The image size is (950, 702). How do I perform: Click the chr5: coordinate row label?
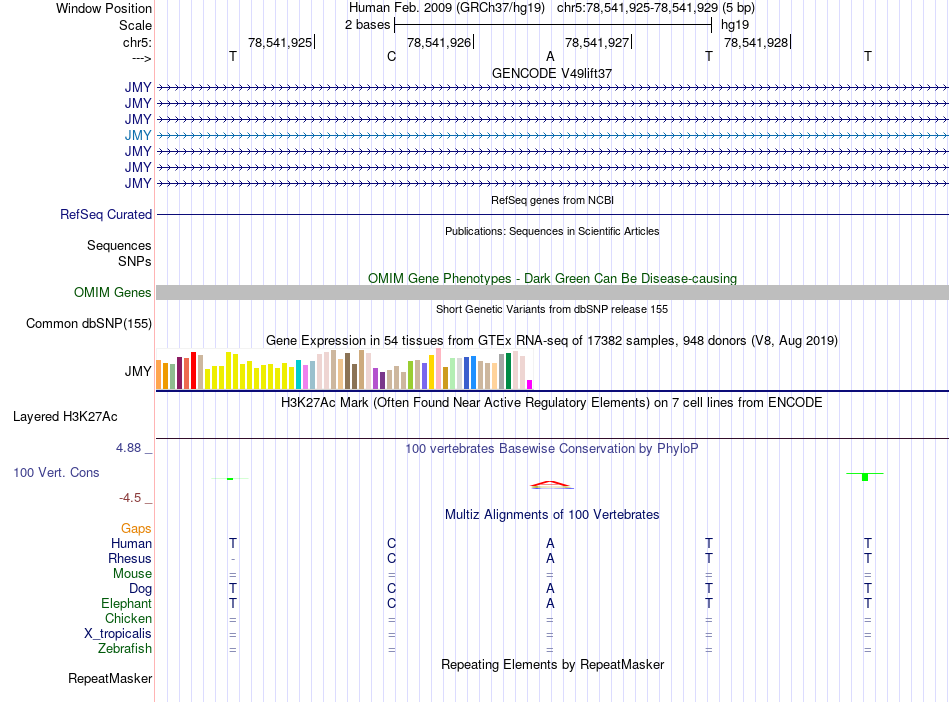coord(137,42)
